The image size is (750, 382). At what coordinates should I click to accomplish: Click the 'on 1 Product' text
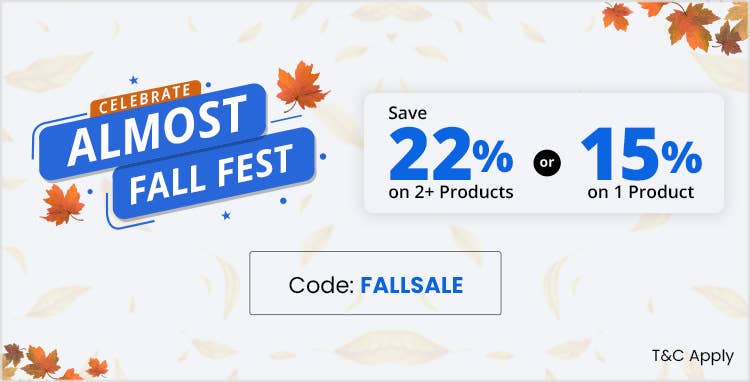point(640,192)
